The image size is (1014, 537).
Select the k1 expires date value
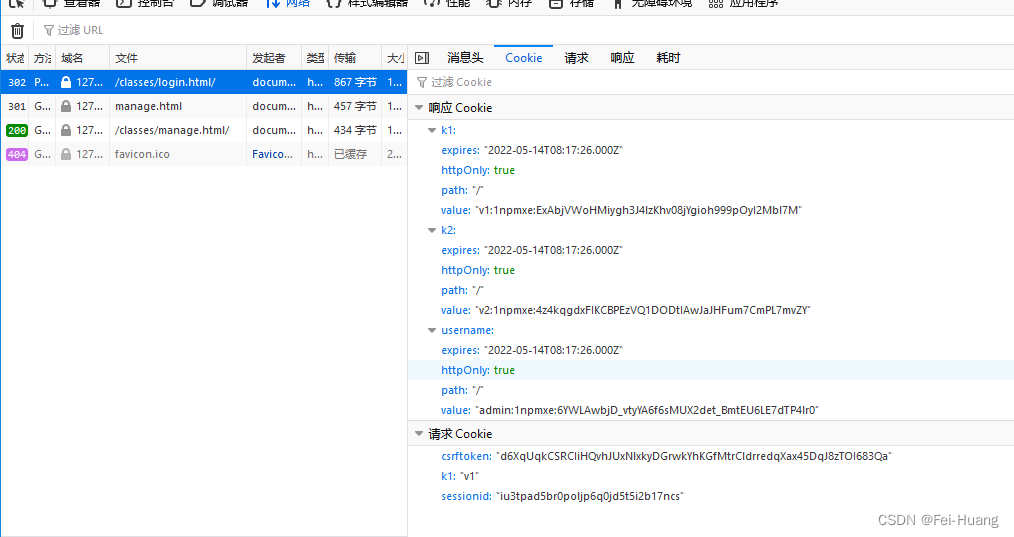click(x=553, y=150)
